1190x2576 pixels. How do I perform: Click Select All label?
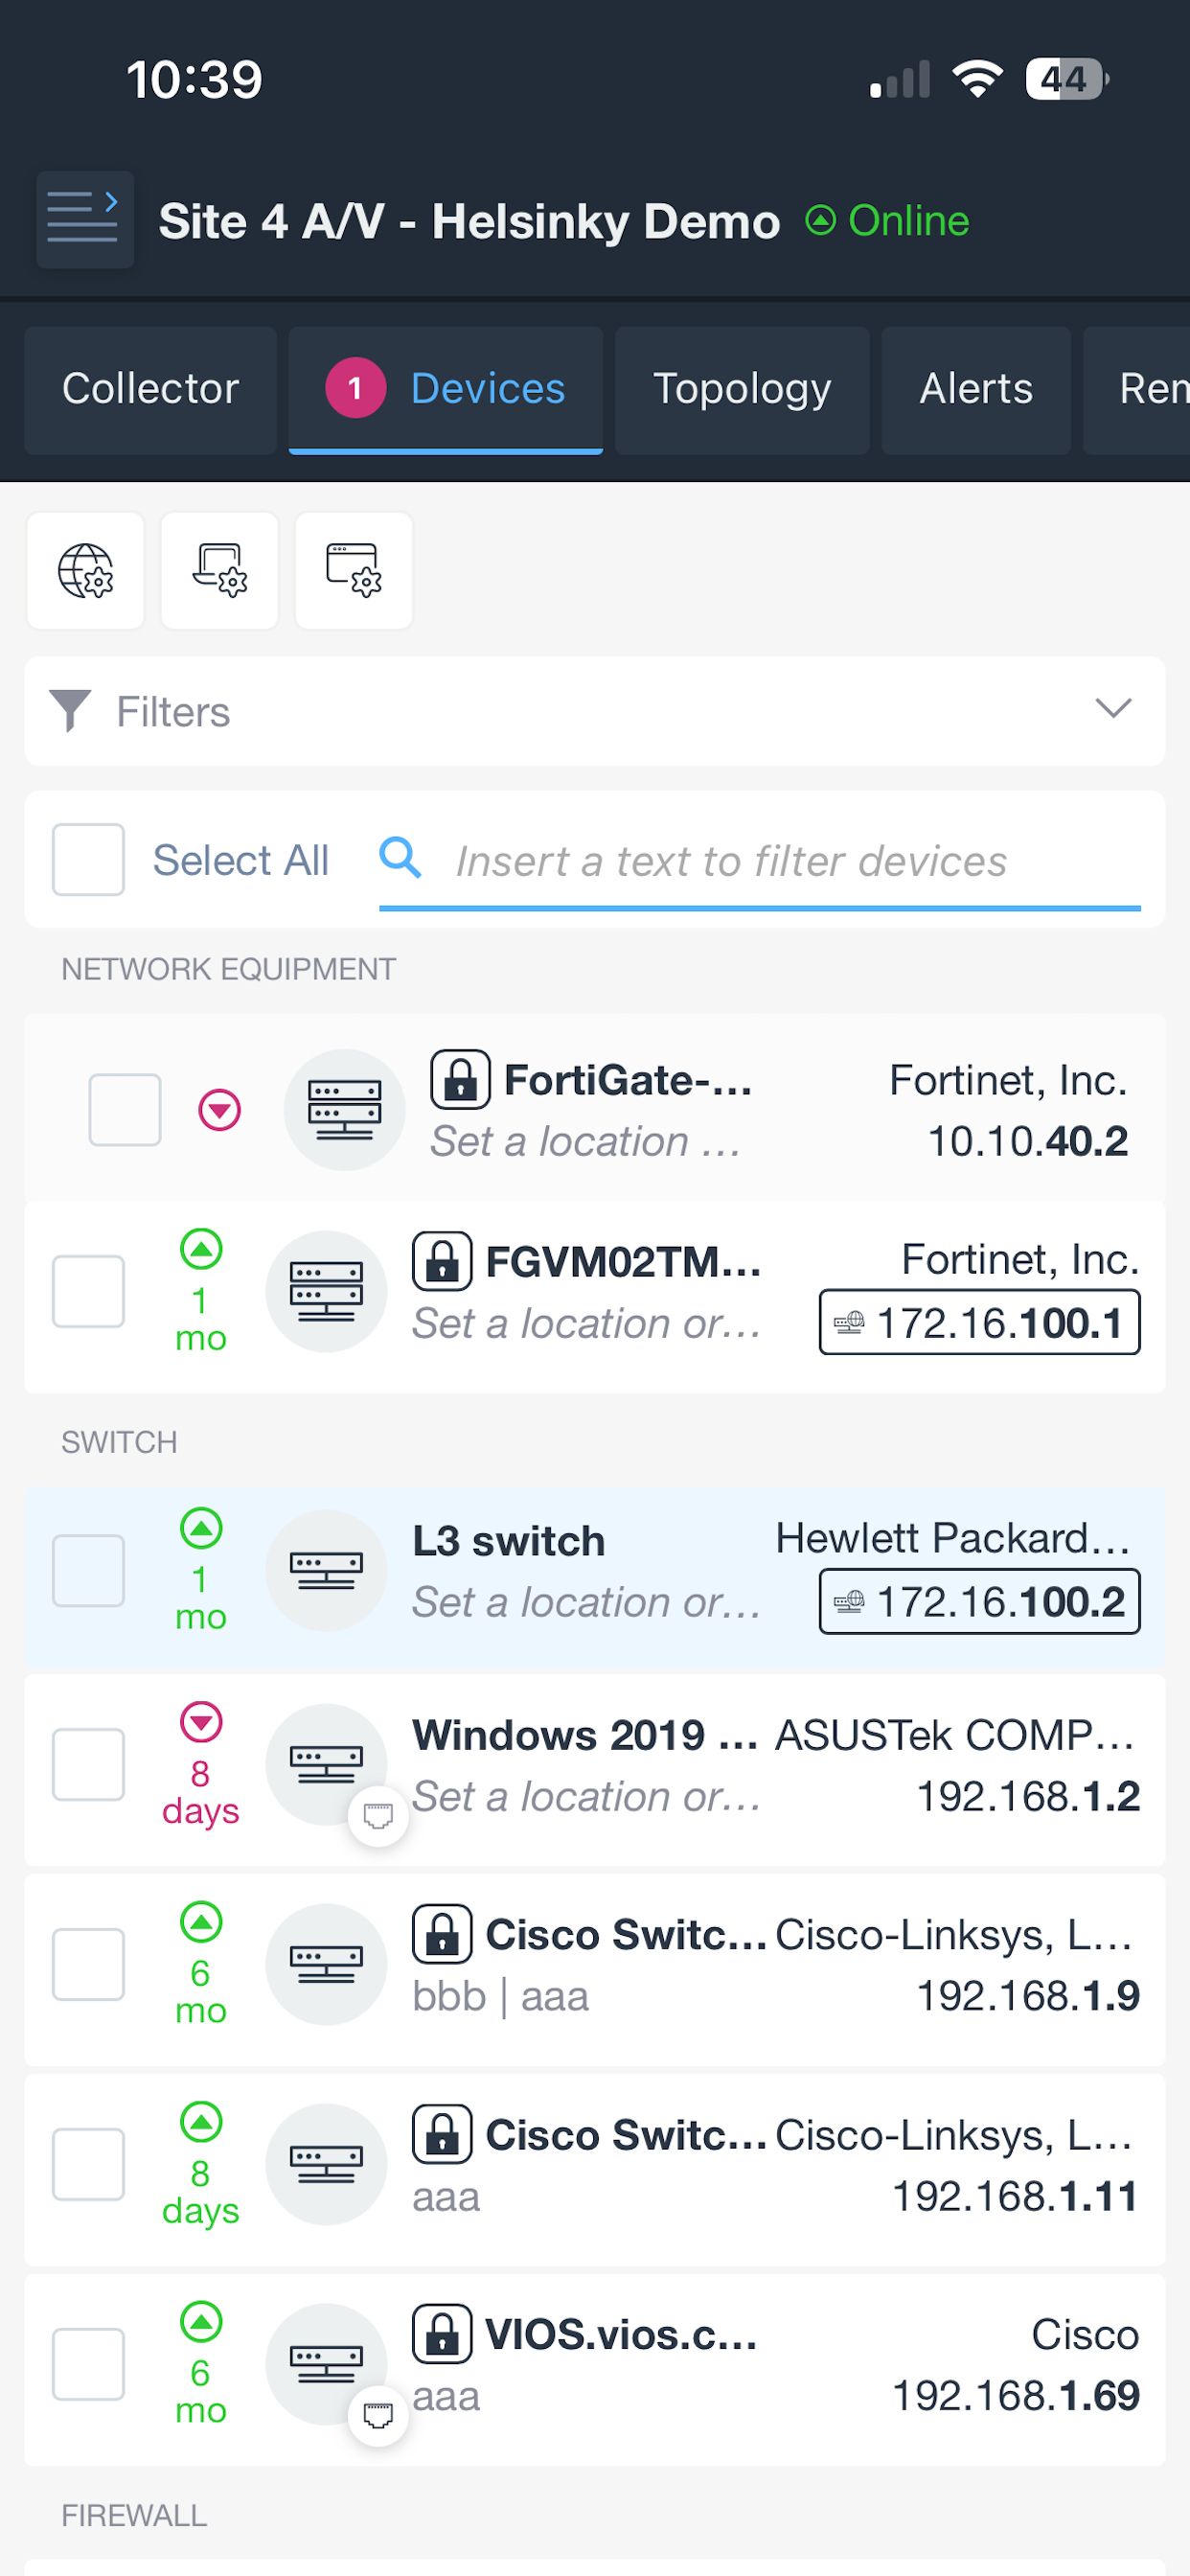pyautogui.click(x=240, y=860)
